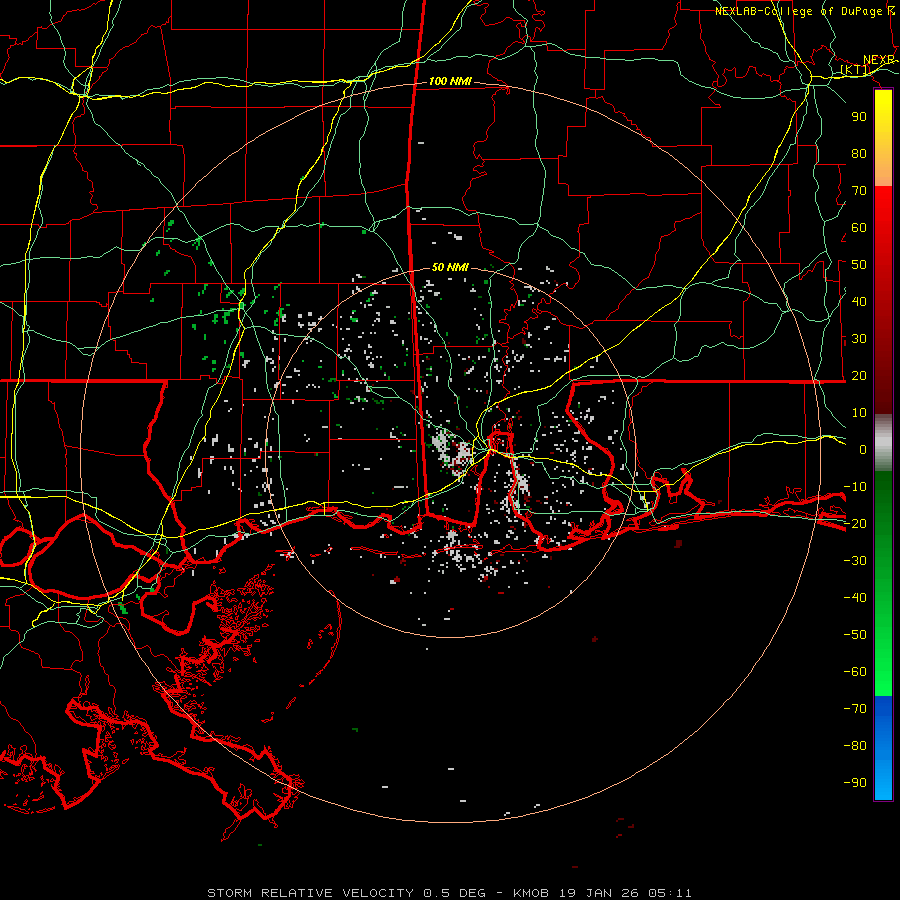Screen dimensions: 900x900
Task: Select the -70 value on the velocity scale
Action: tap(855, 709)
